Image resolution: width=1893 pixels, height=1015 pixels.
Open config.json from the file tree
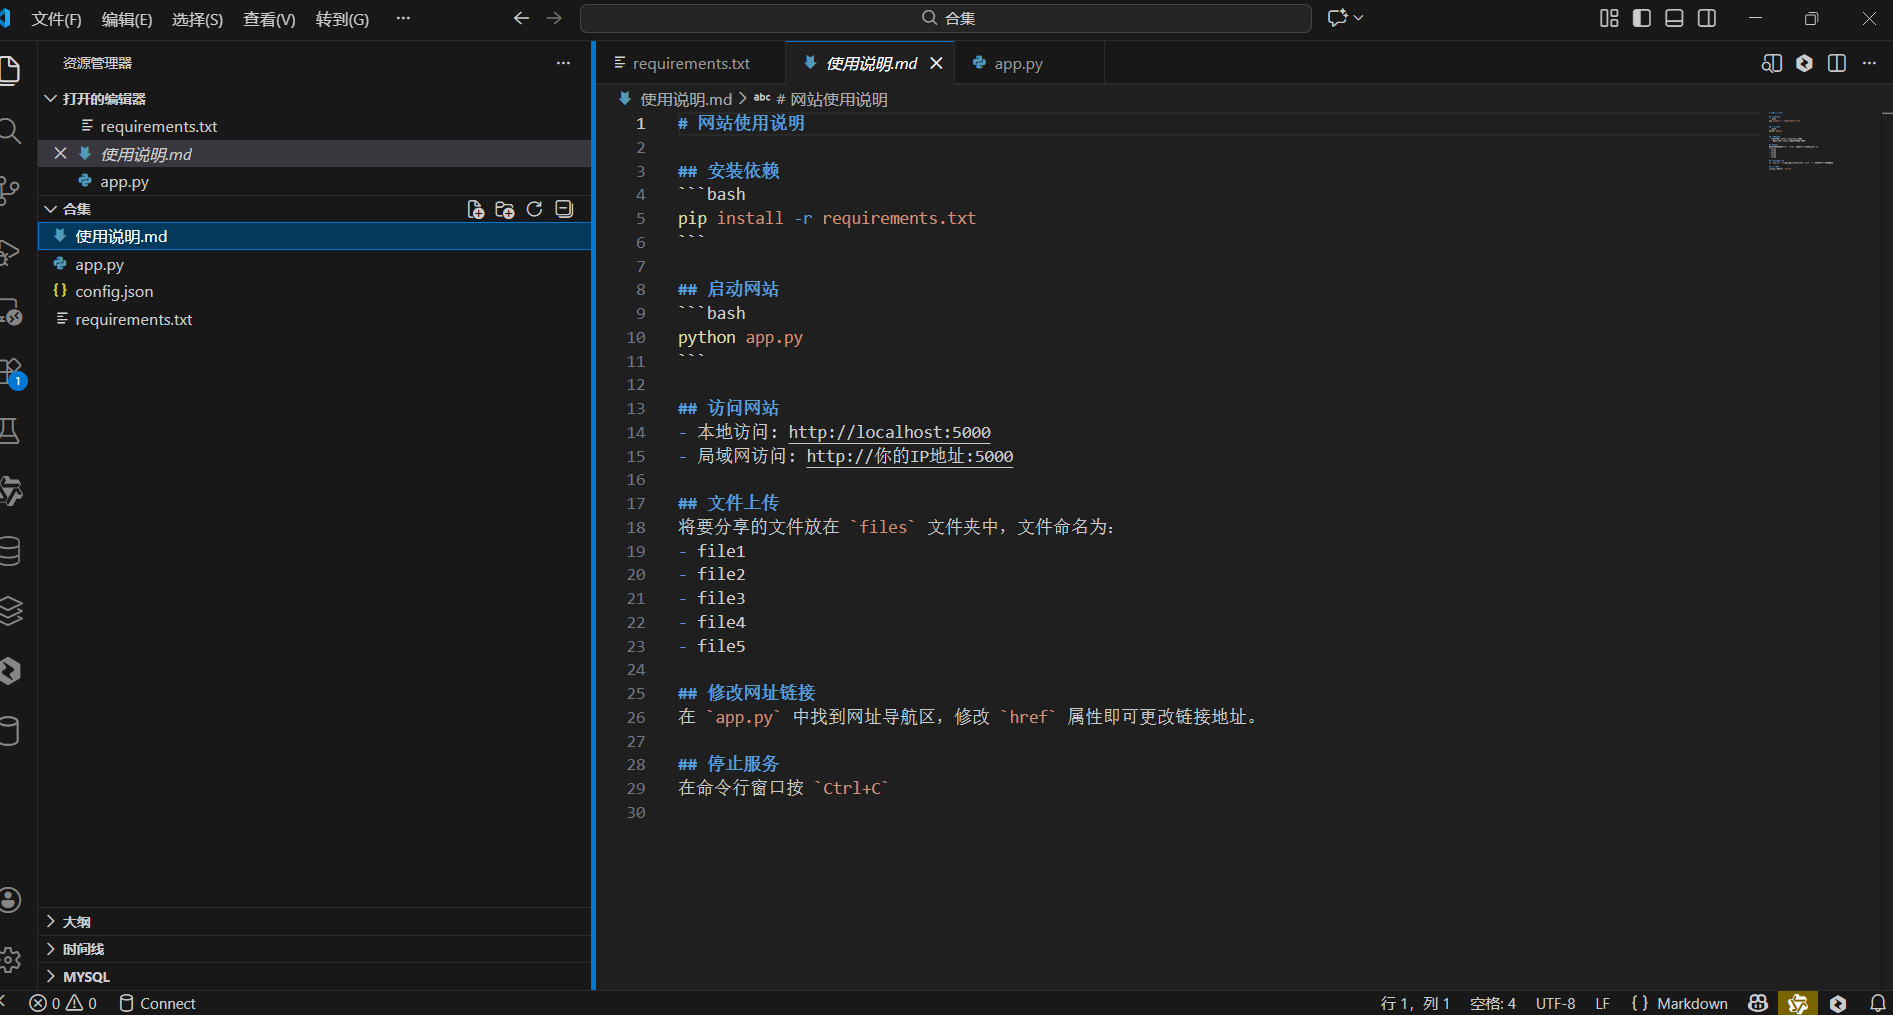click(314, 291)
